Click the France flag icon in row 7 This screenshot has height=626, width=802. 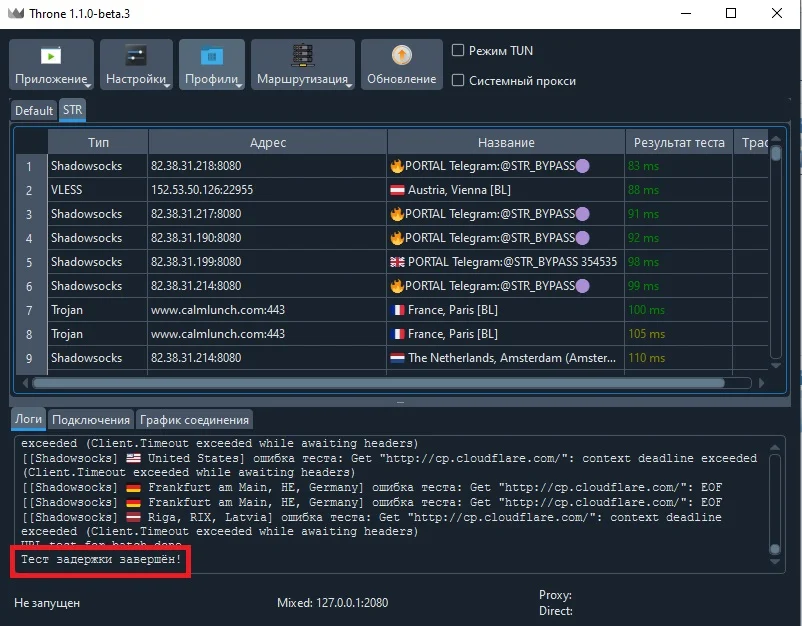tap(397, 310)
